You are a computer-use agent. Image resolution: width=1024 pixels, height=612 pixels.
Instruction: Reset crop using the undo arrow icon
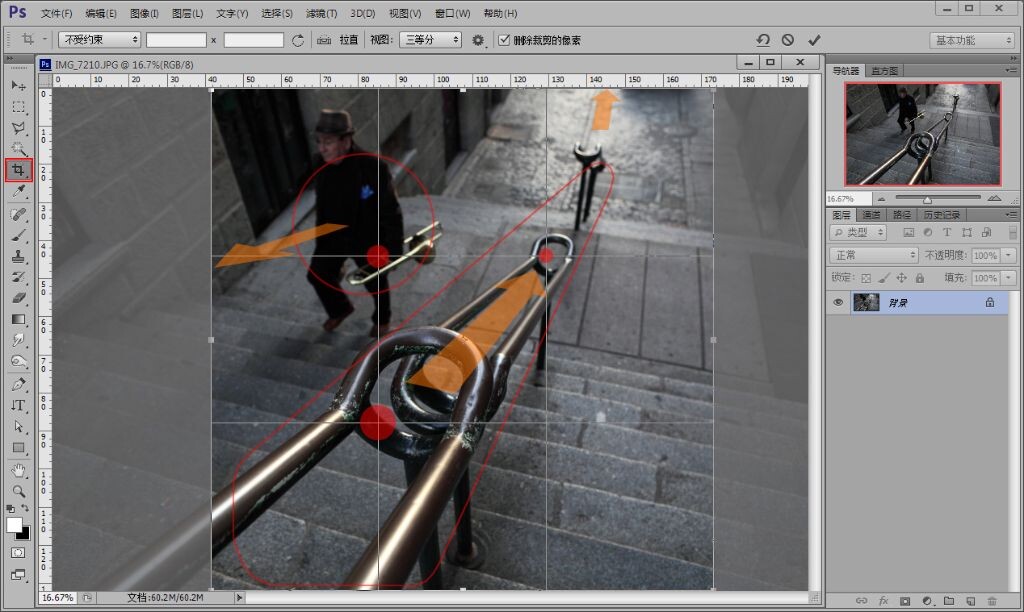coord(763,40)
